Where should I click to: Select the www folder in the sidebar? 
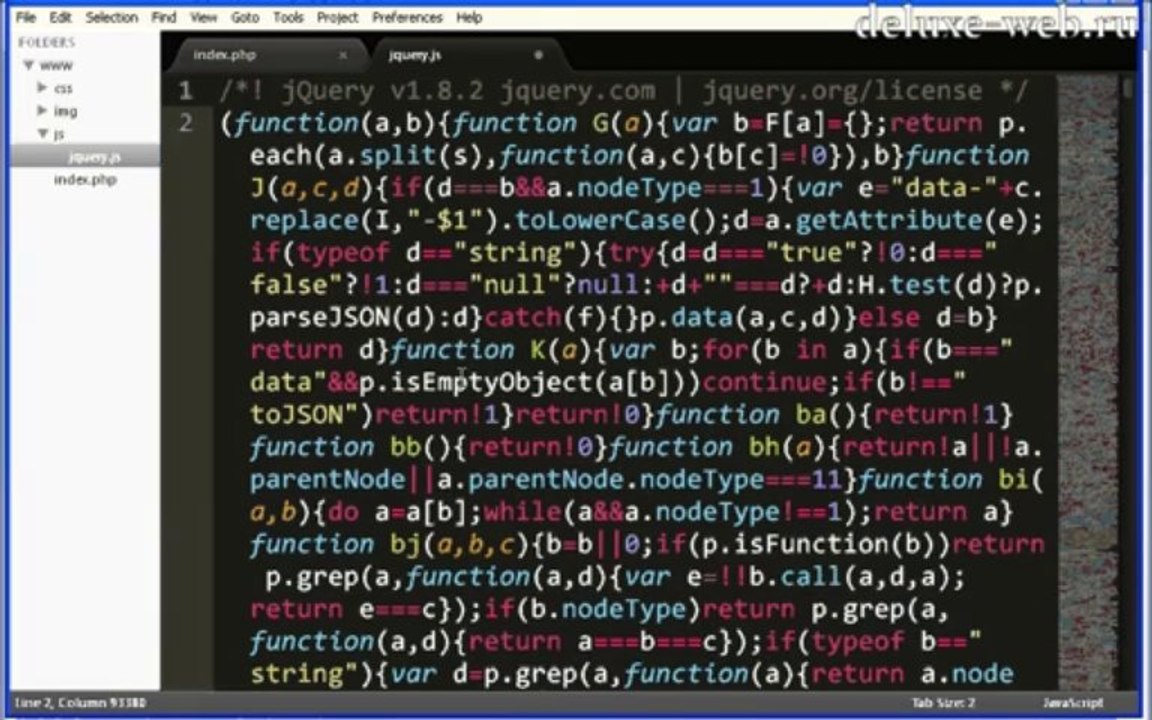tap(57, 65)
